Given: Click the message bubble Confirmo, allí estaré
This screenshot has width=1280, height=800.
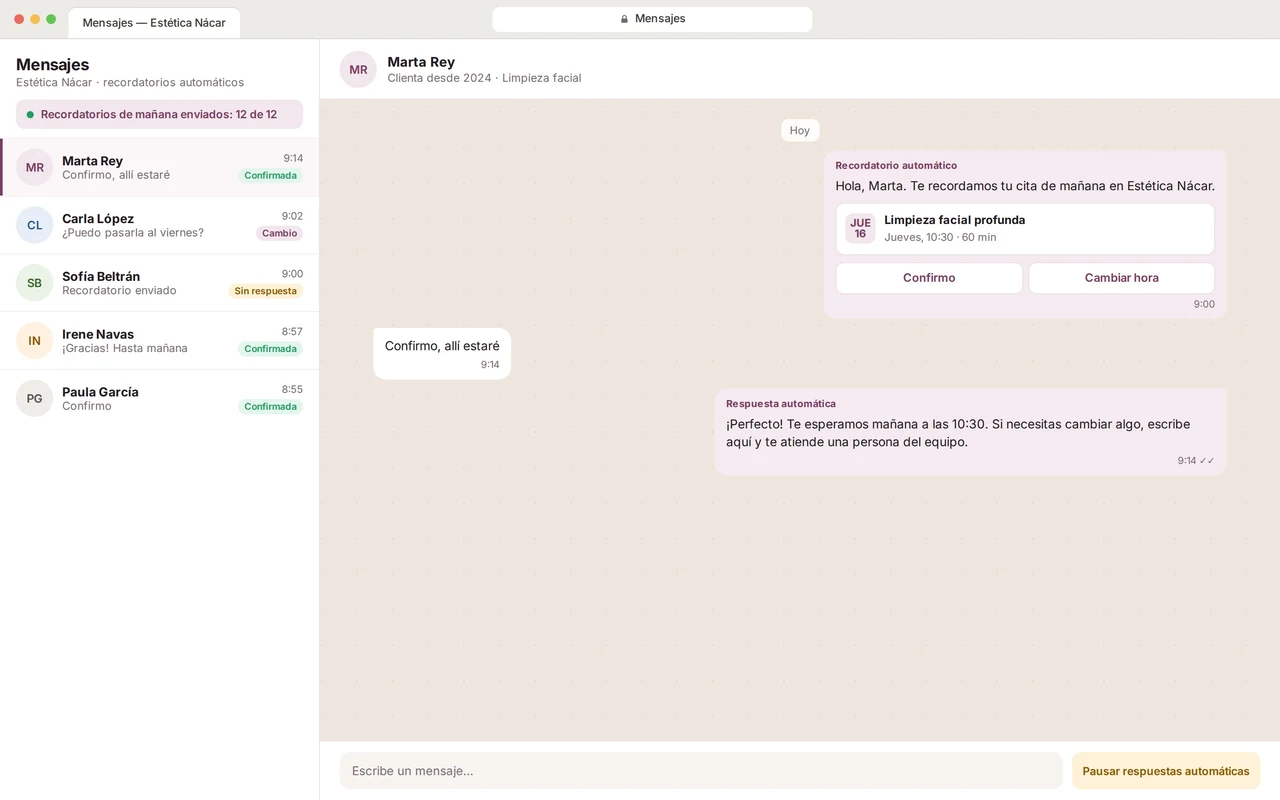Looking at the screenshot, I should coord(442,354).
